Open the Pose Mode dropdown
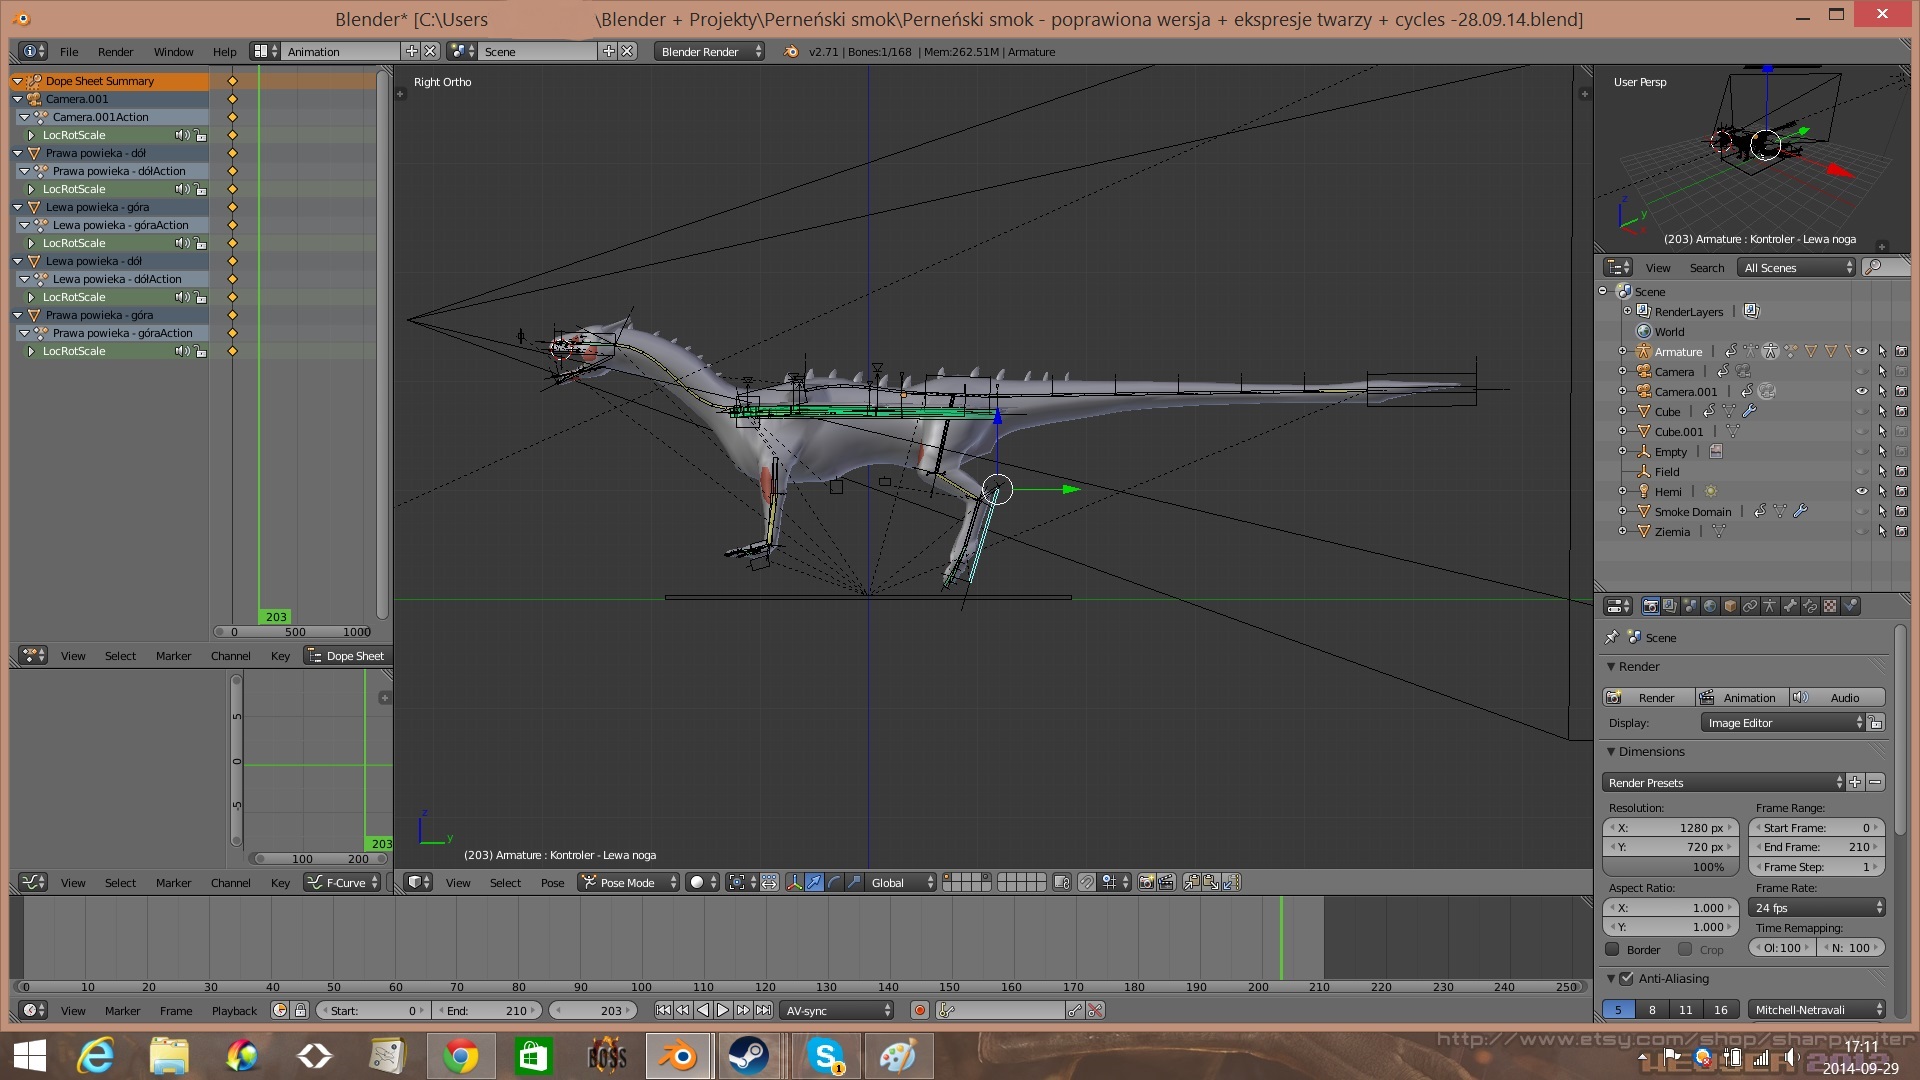 [x=629, y=882]
